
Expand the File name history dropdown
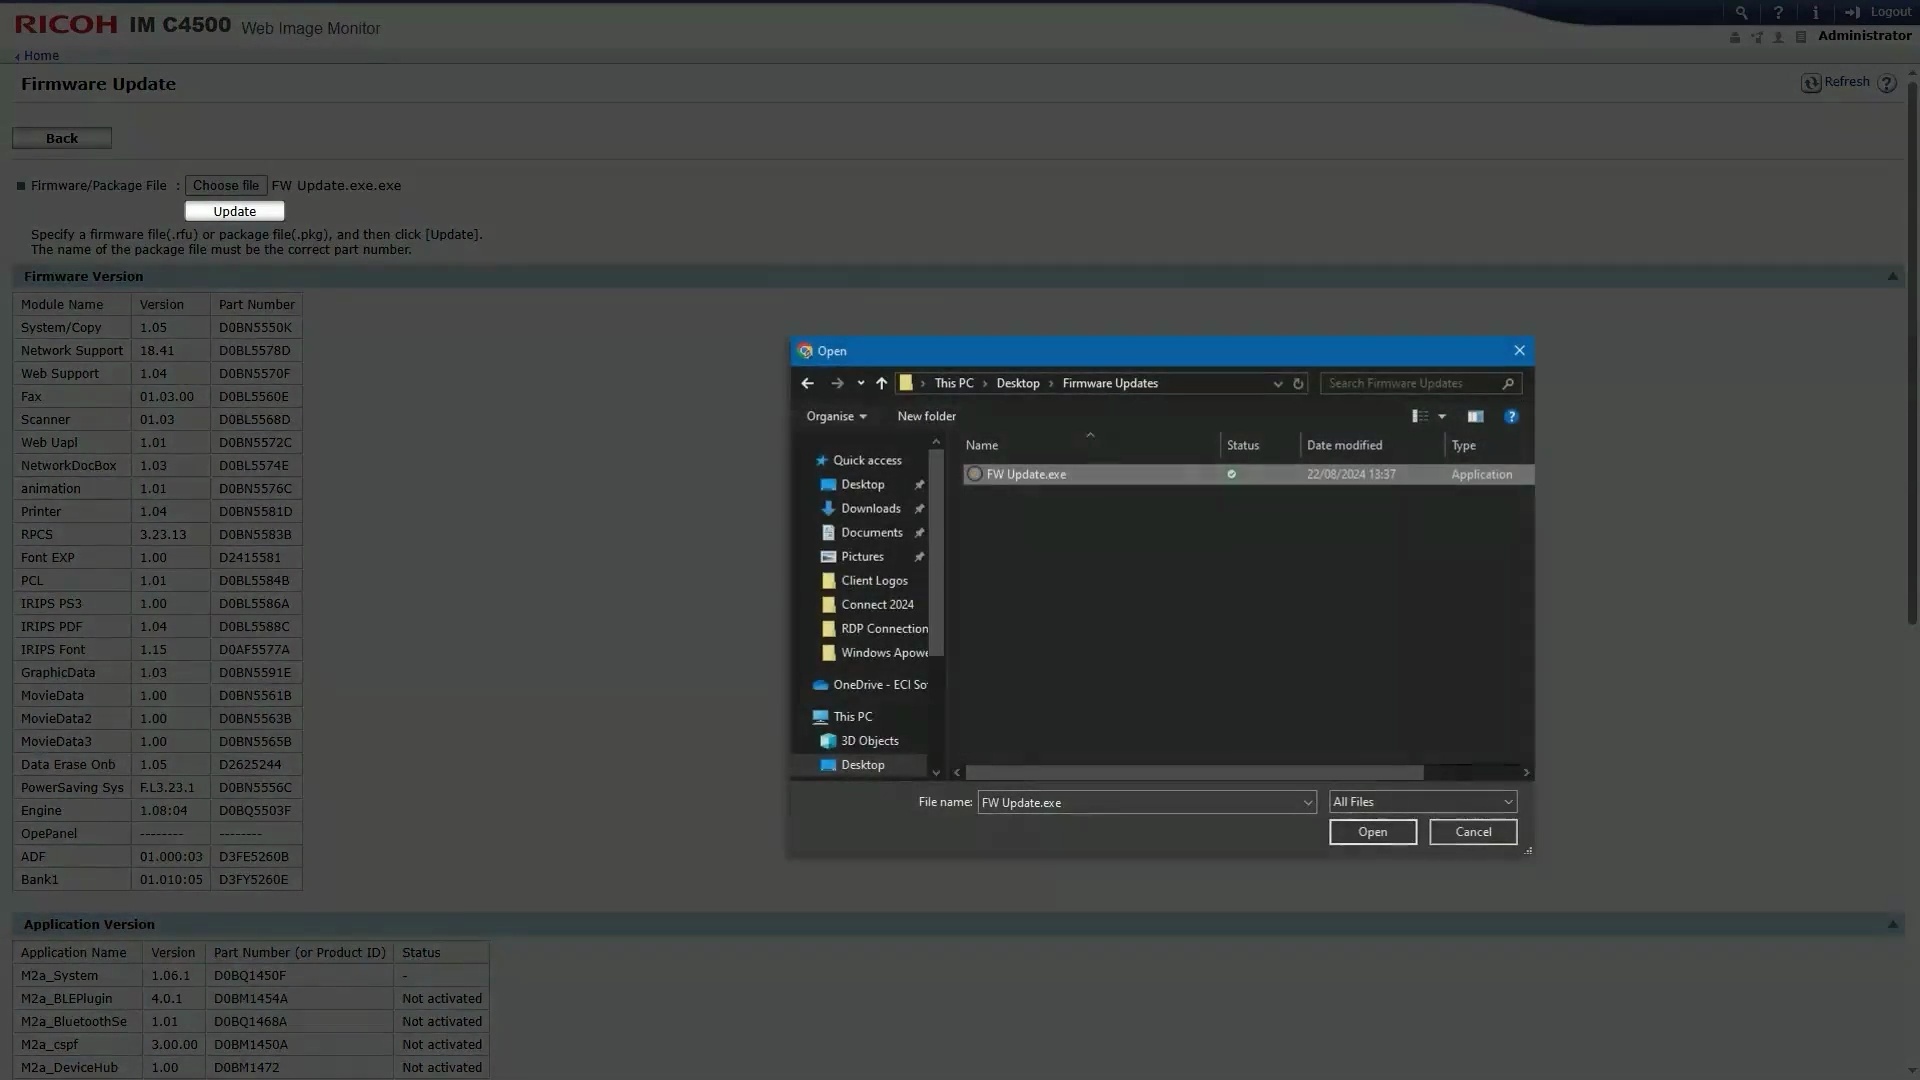click(x=1307, y=802)
